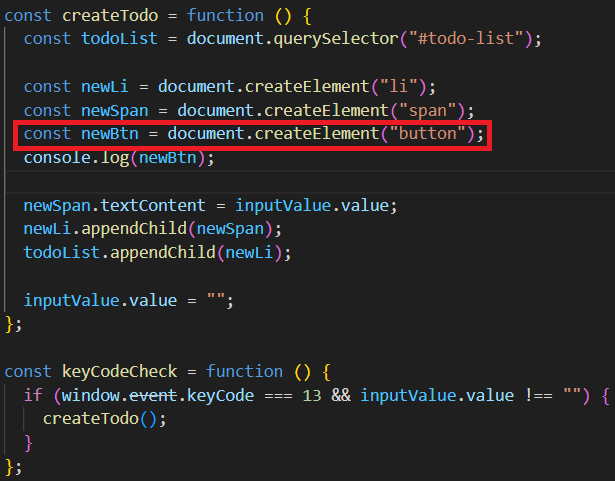Click the todoList variable declaration
The image size is (615, 481).
pyautogui.click(x=119, y=39)
